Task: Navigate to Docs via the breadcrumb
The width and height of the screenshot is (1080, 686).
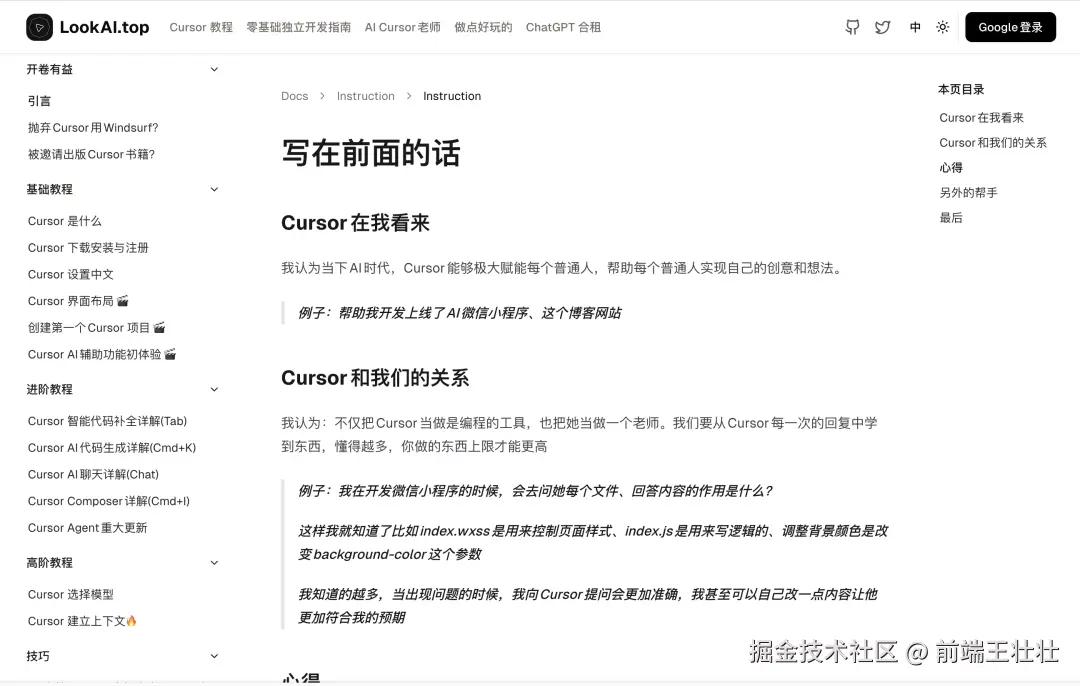Action: [295, 96]
